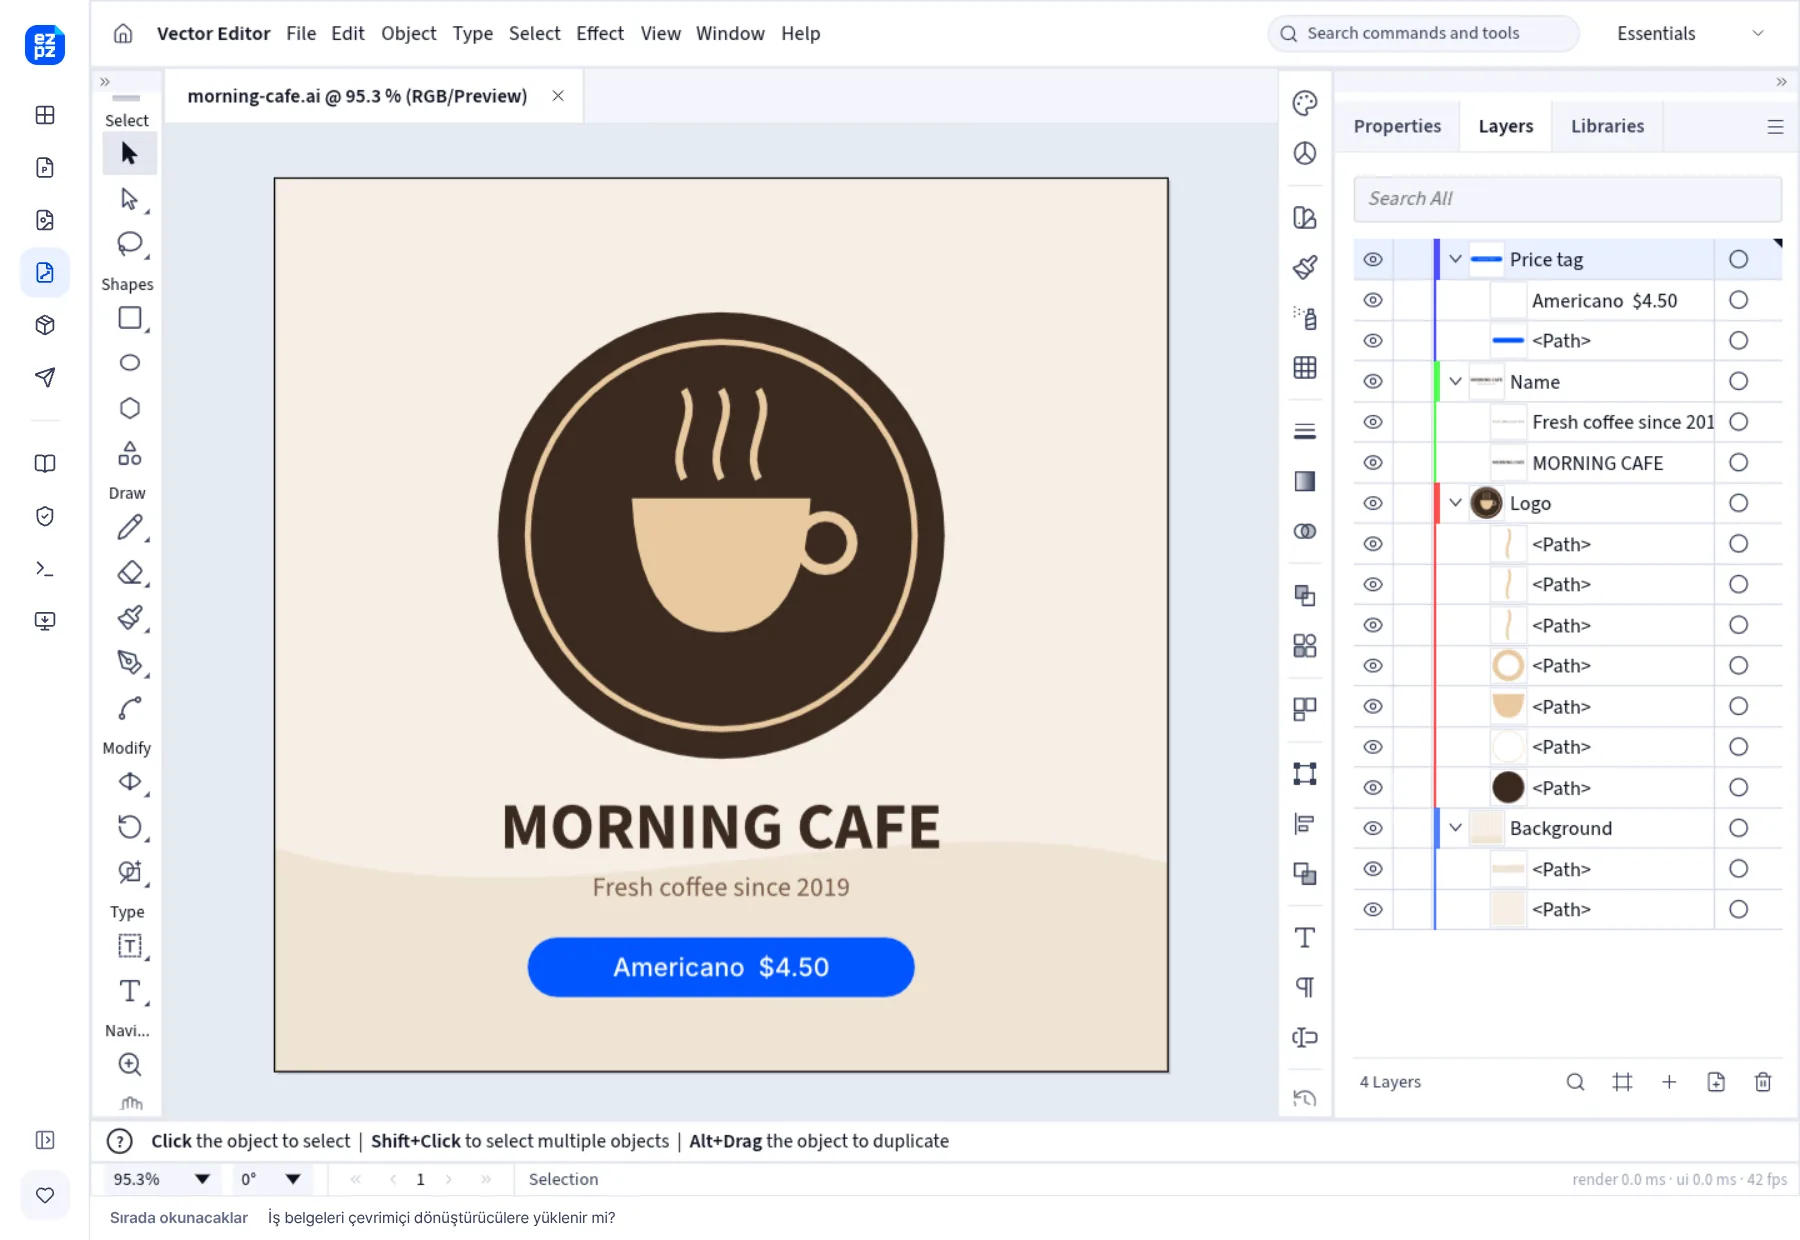Viewport: 1800px width, 1240px height.
Task: Target the Price tag layer circle
Action: pos(1739,259)
